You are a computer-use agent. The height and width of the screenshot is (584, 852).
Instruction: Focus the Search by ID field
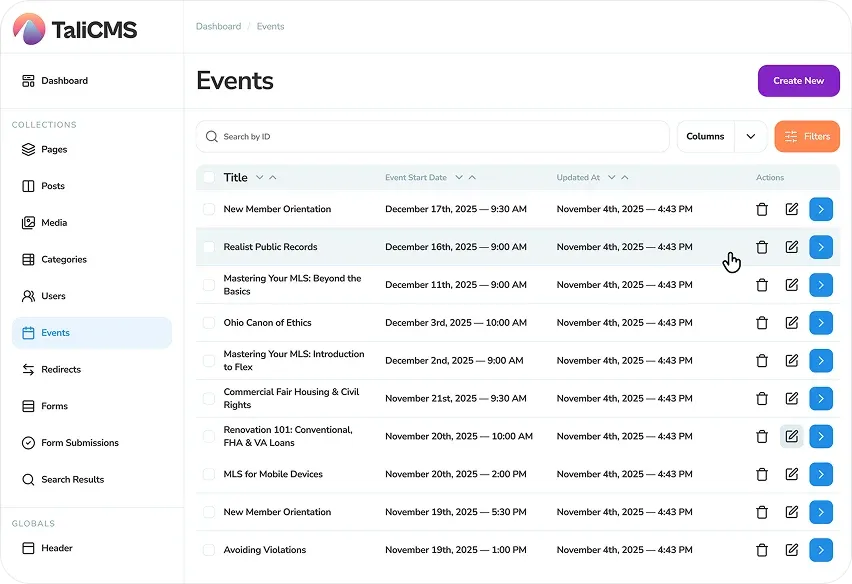point(433,136)
